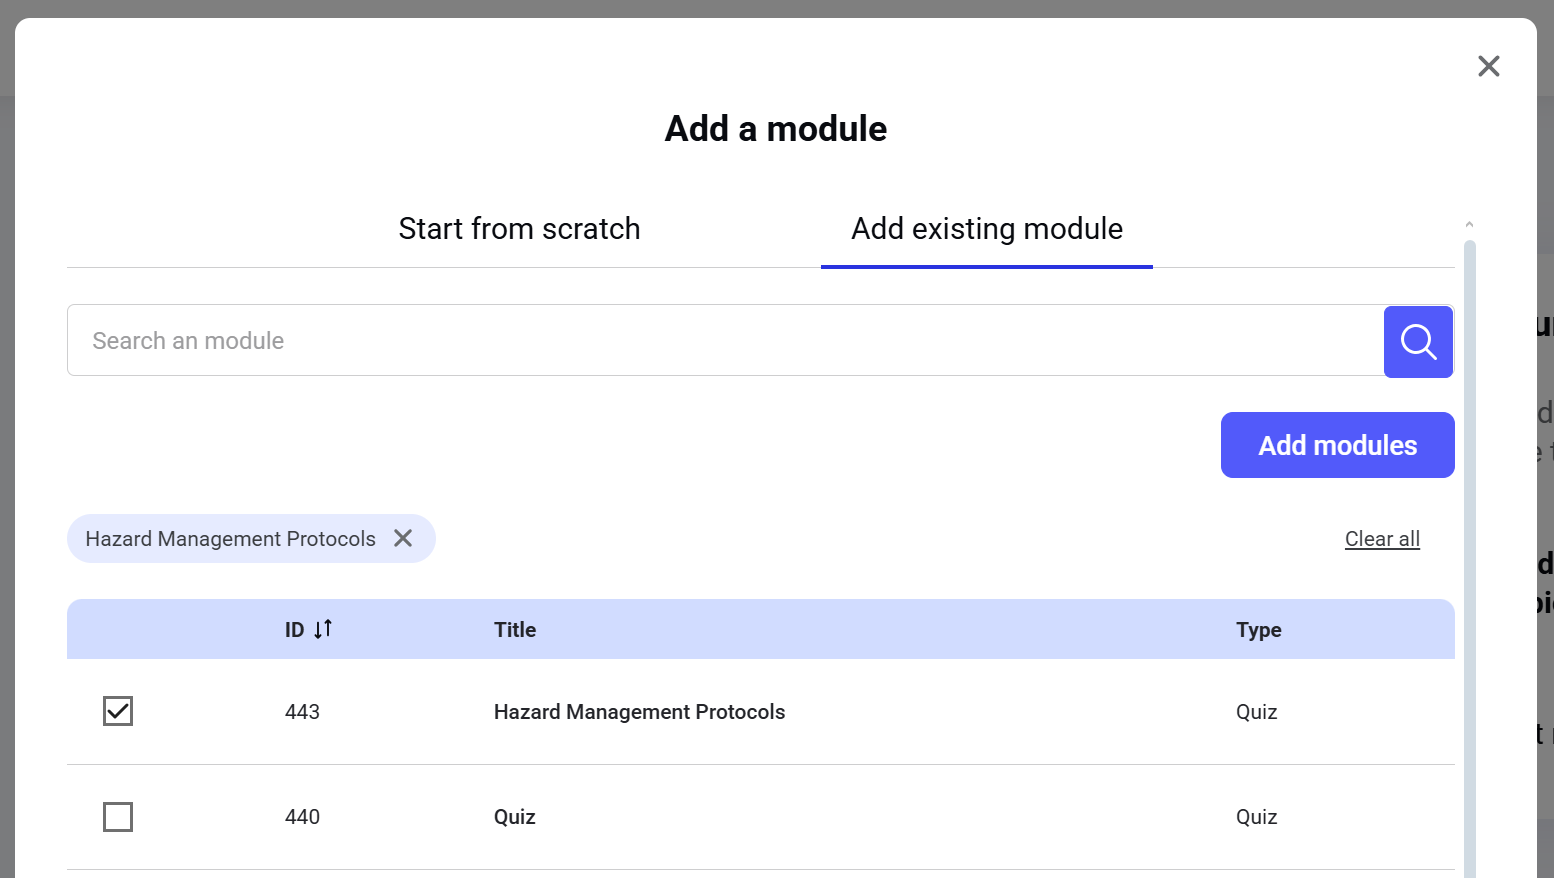Screen dimensions: 1554x878
Task: Select the Hazard Management Protocols row title
Action: [639, 712]
